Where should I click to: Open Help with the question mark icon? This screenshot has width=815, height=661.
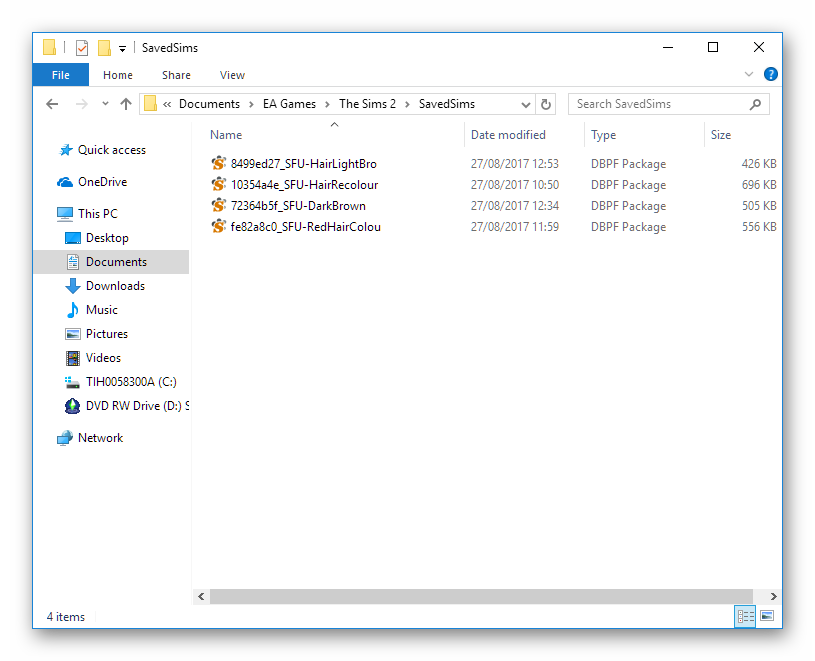(770, 74)
